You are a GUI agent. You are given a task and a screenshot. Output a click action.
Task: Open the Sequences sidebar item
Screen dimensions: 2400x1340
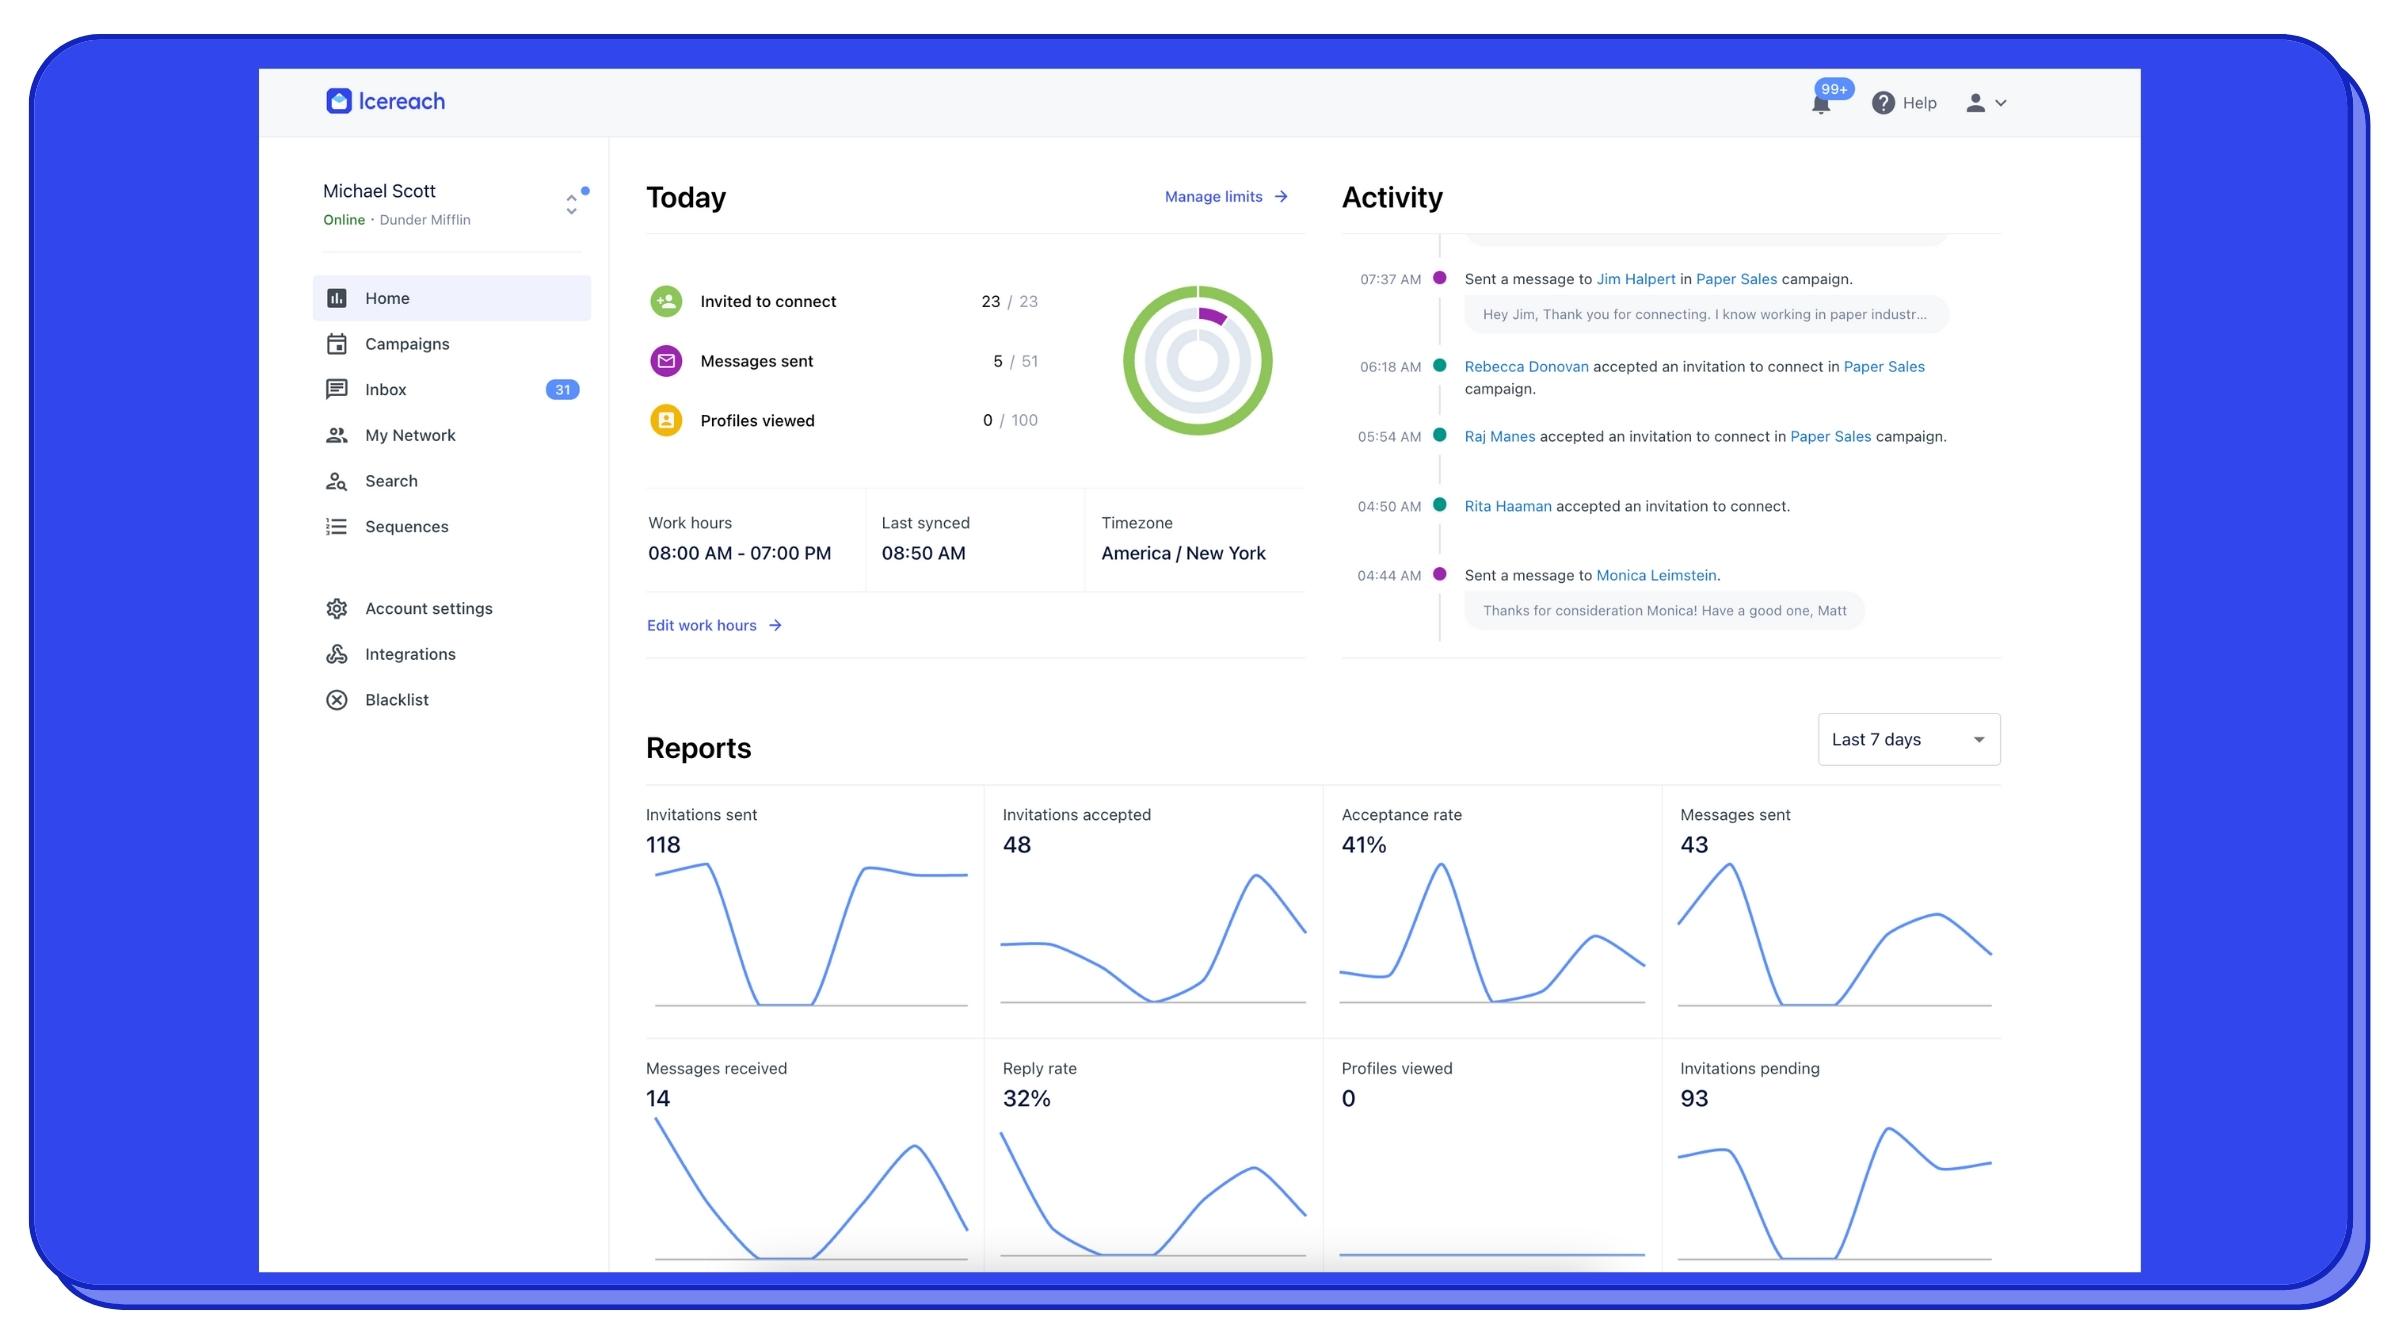pyautogui.click(x=406, y=527)
